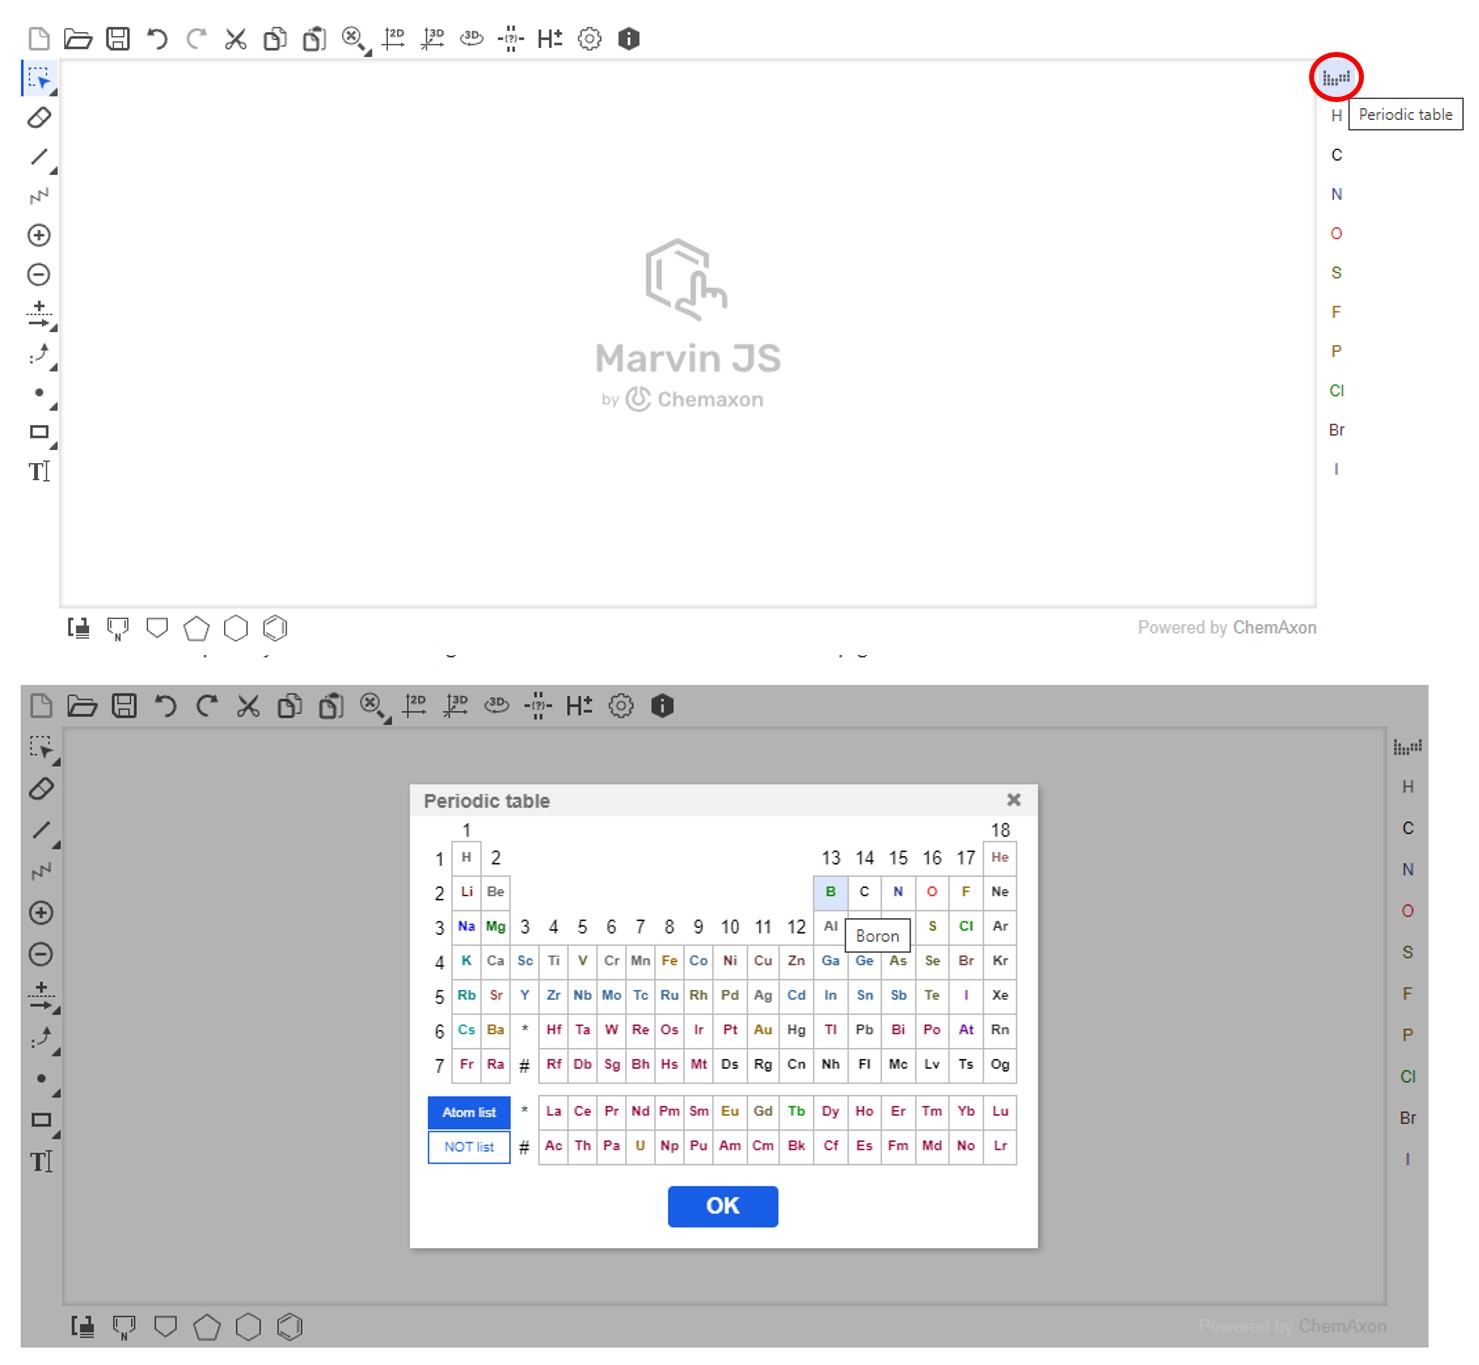Select NOT list button

coord(469,1147)
